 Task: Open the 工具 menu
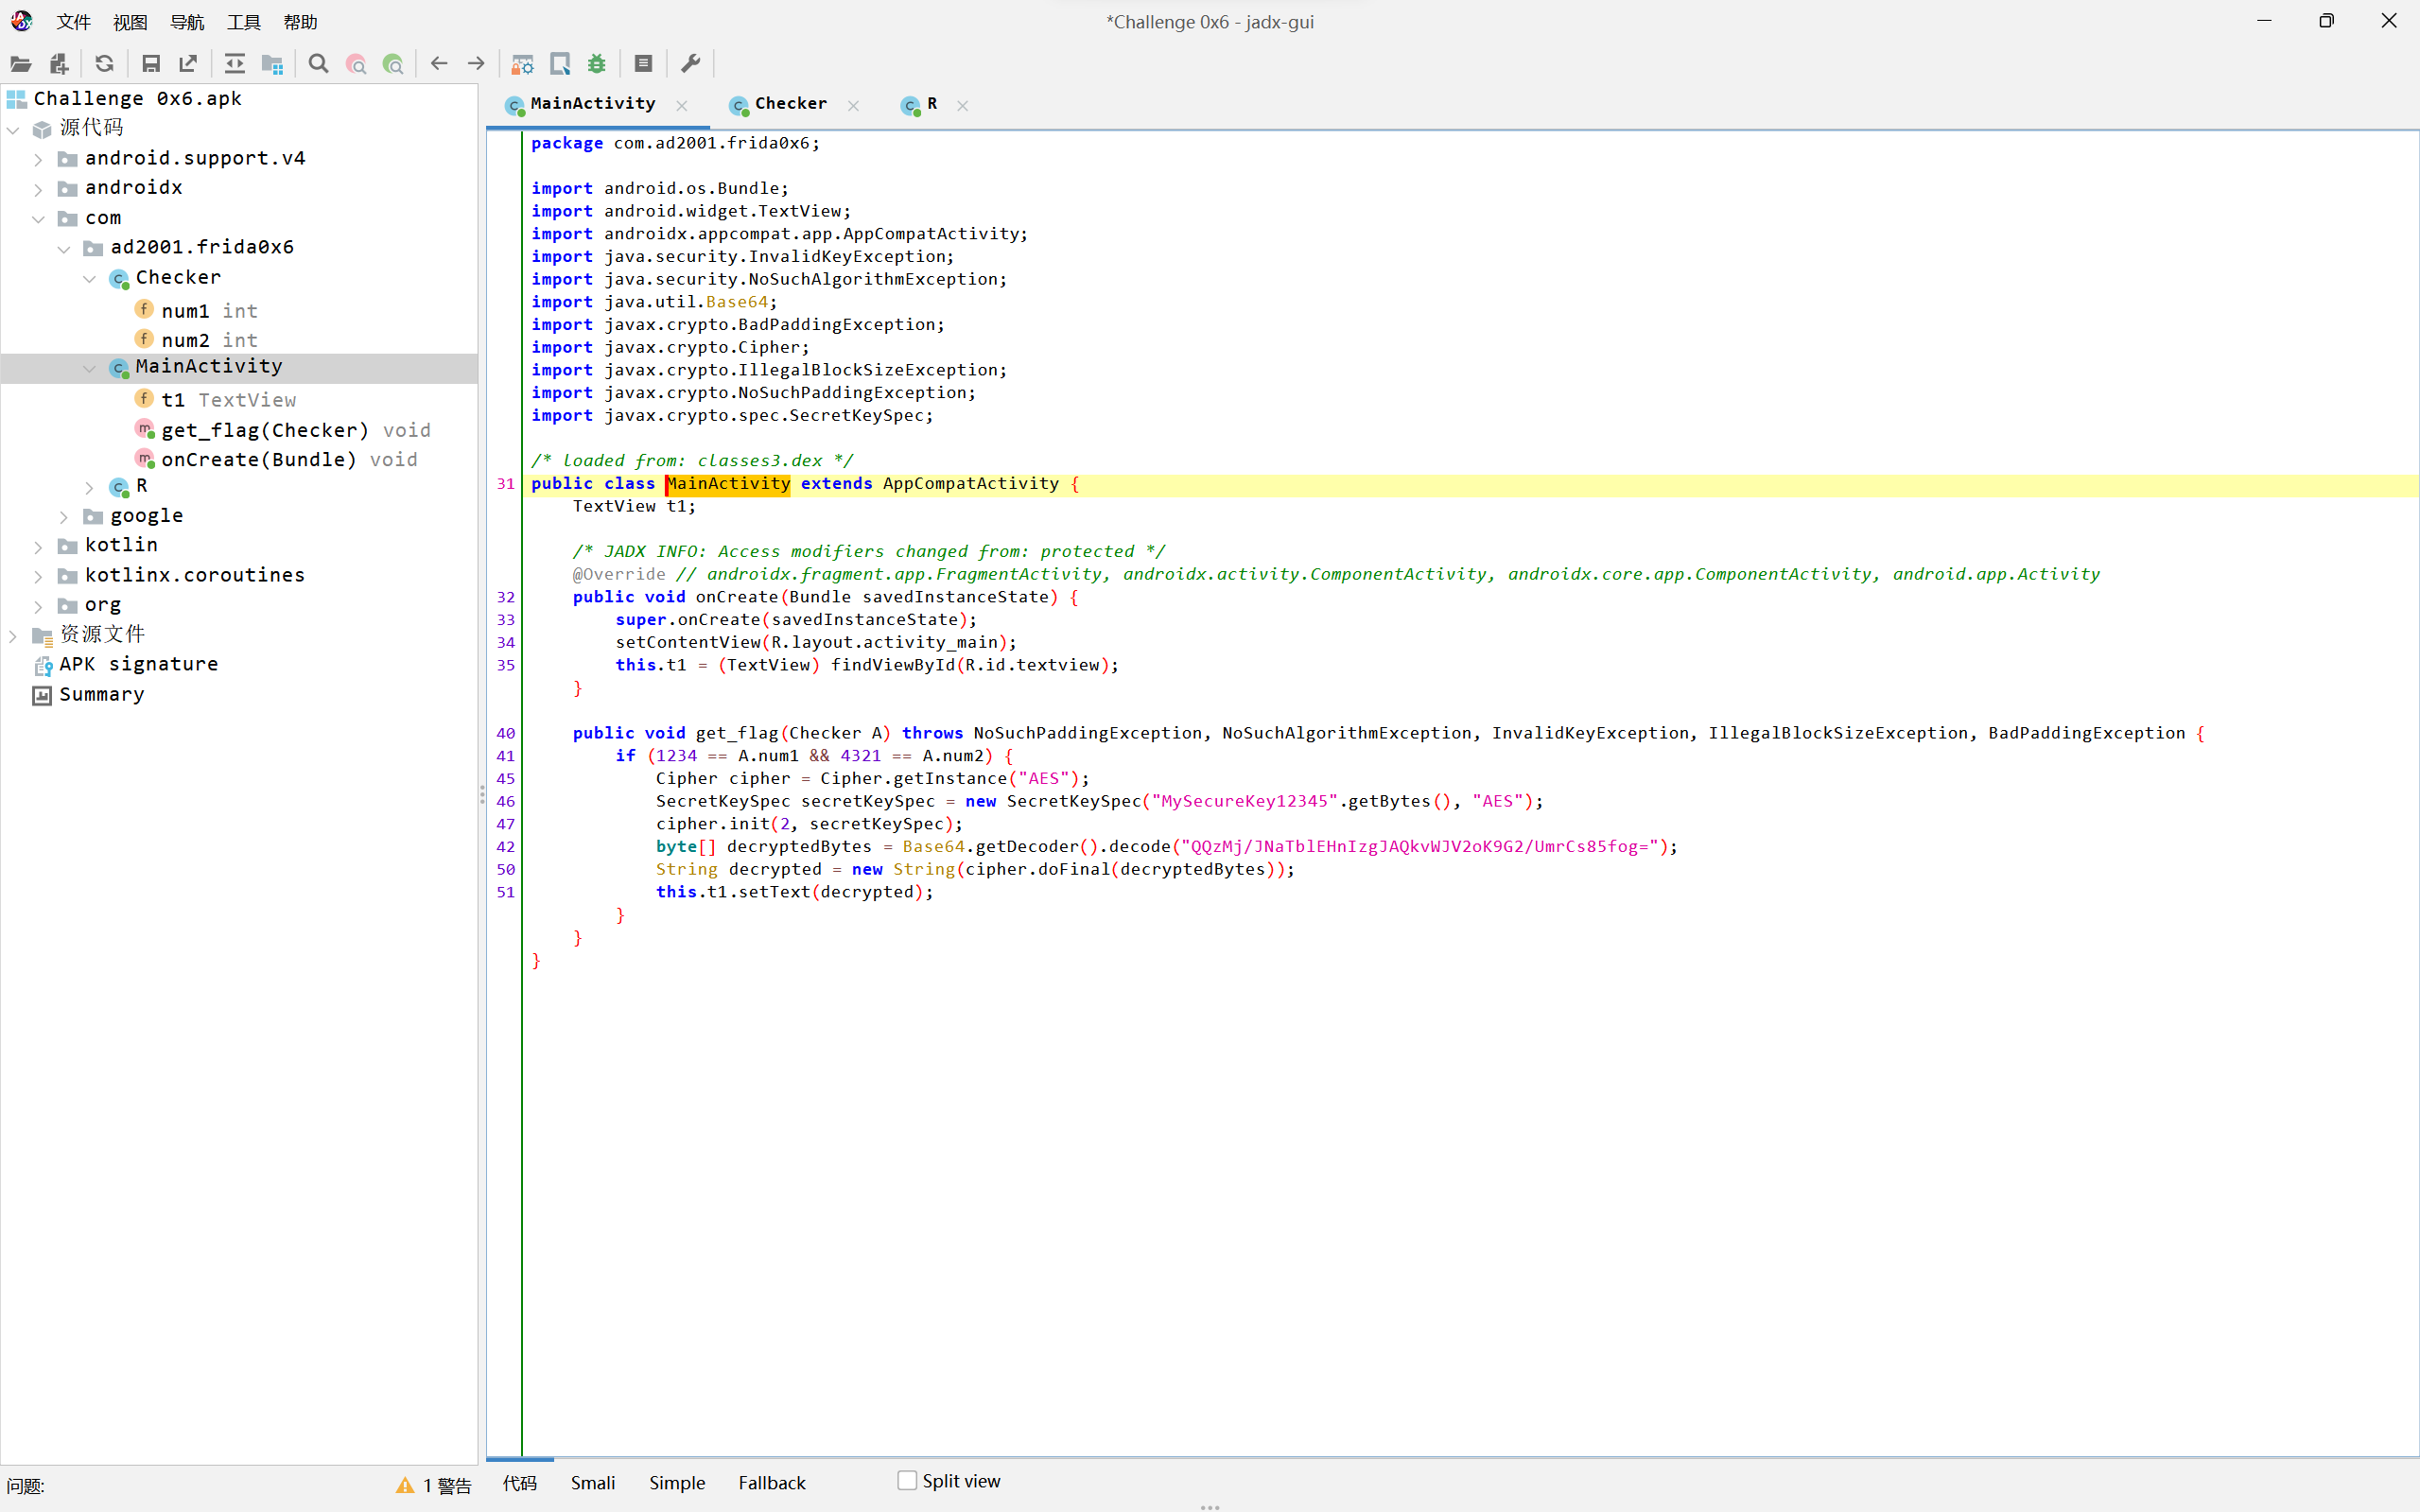point(243,22)
